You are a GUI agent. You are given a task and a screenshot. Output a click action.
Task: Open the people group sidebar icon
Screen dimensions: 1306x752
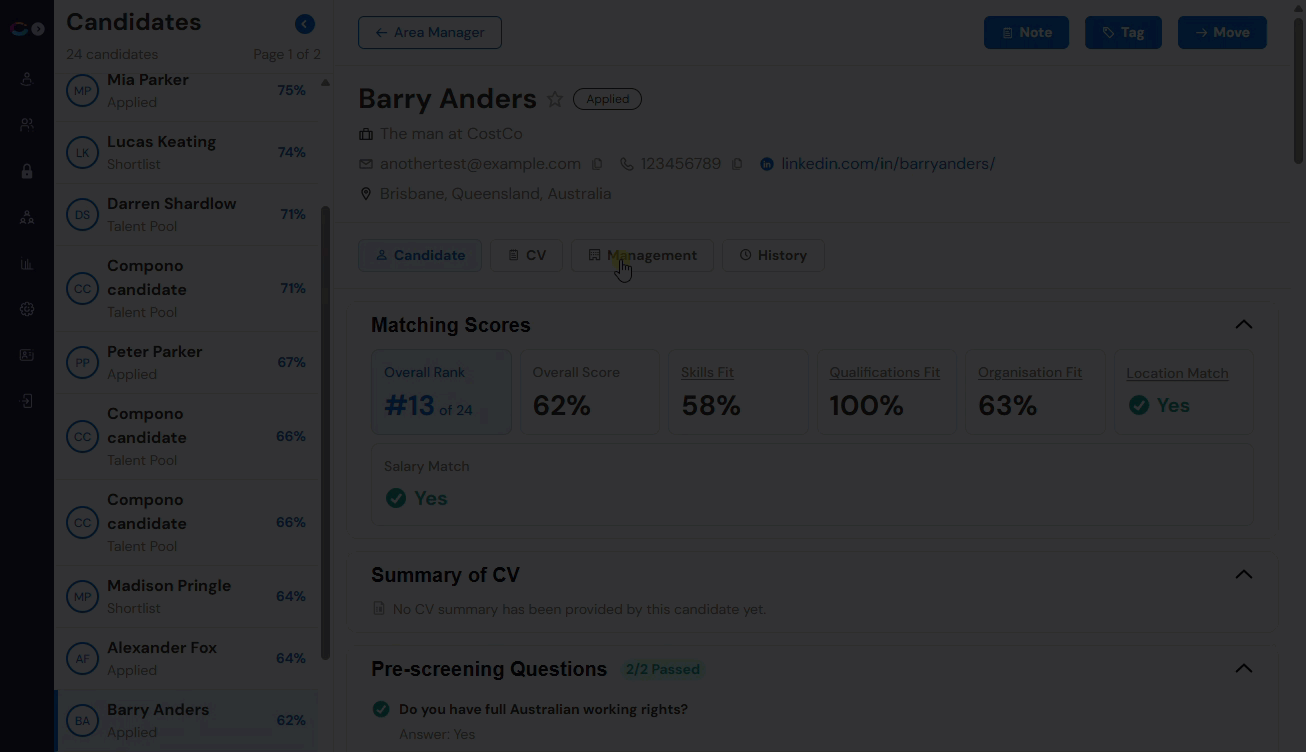27,125
